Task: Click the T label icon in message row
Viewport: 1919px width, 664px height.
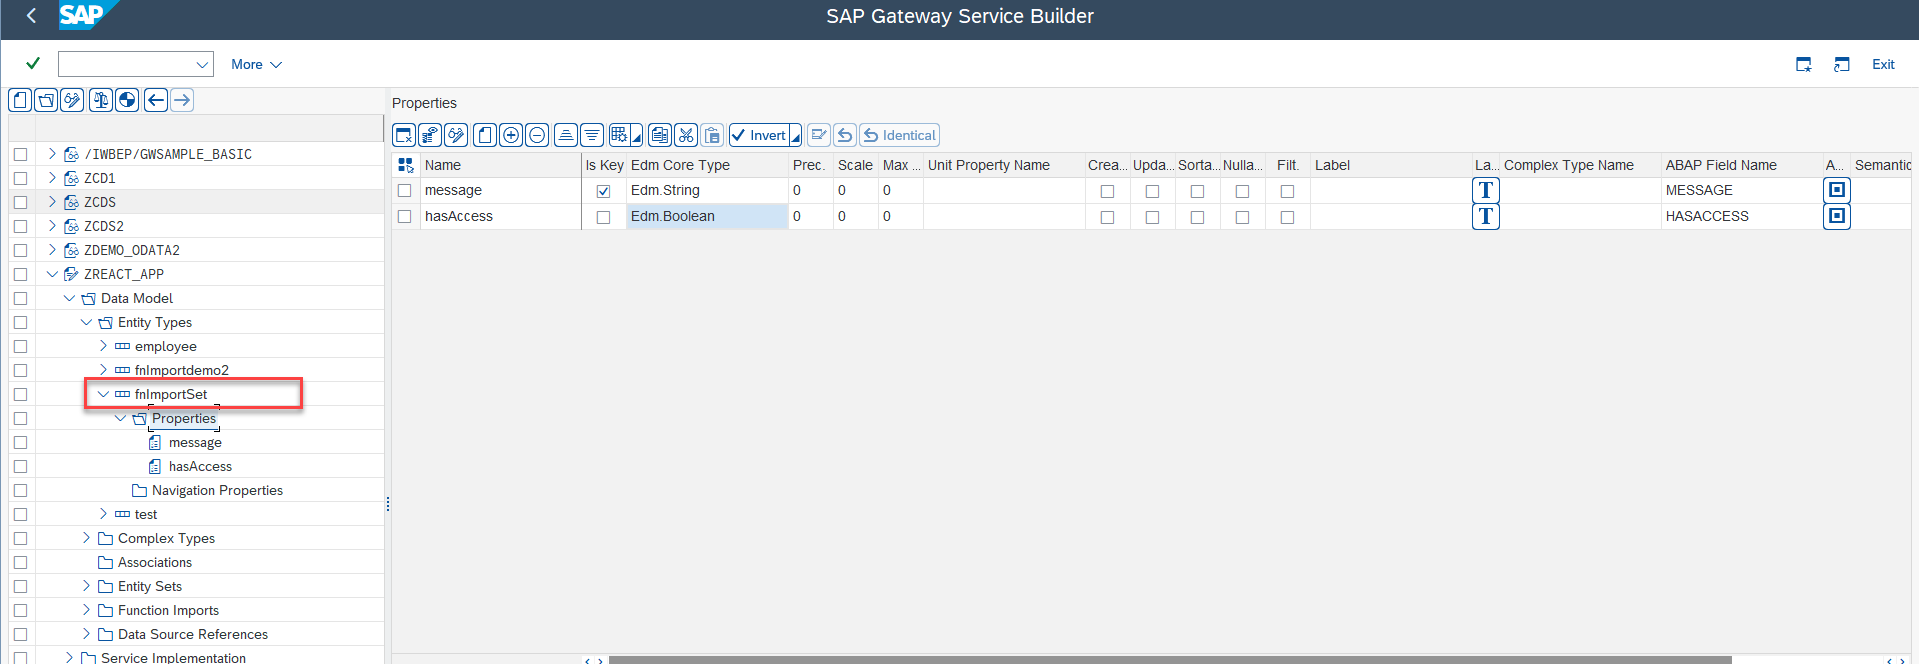Action: pyautogui.click(x=1486, y=190)
